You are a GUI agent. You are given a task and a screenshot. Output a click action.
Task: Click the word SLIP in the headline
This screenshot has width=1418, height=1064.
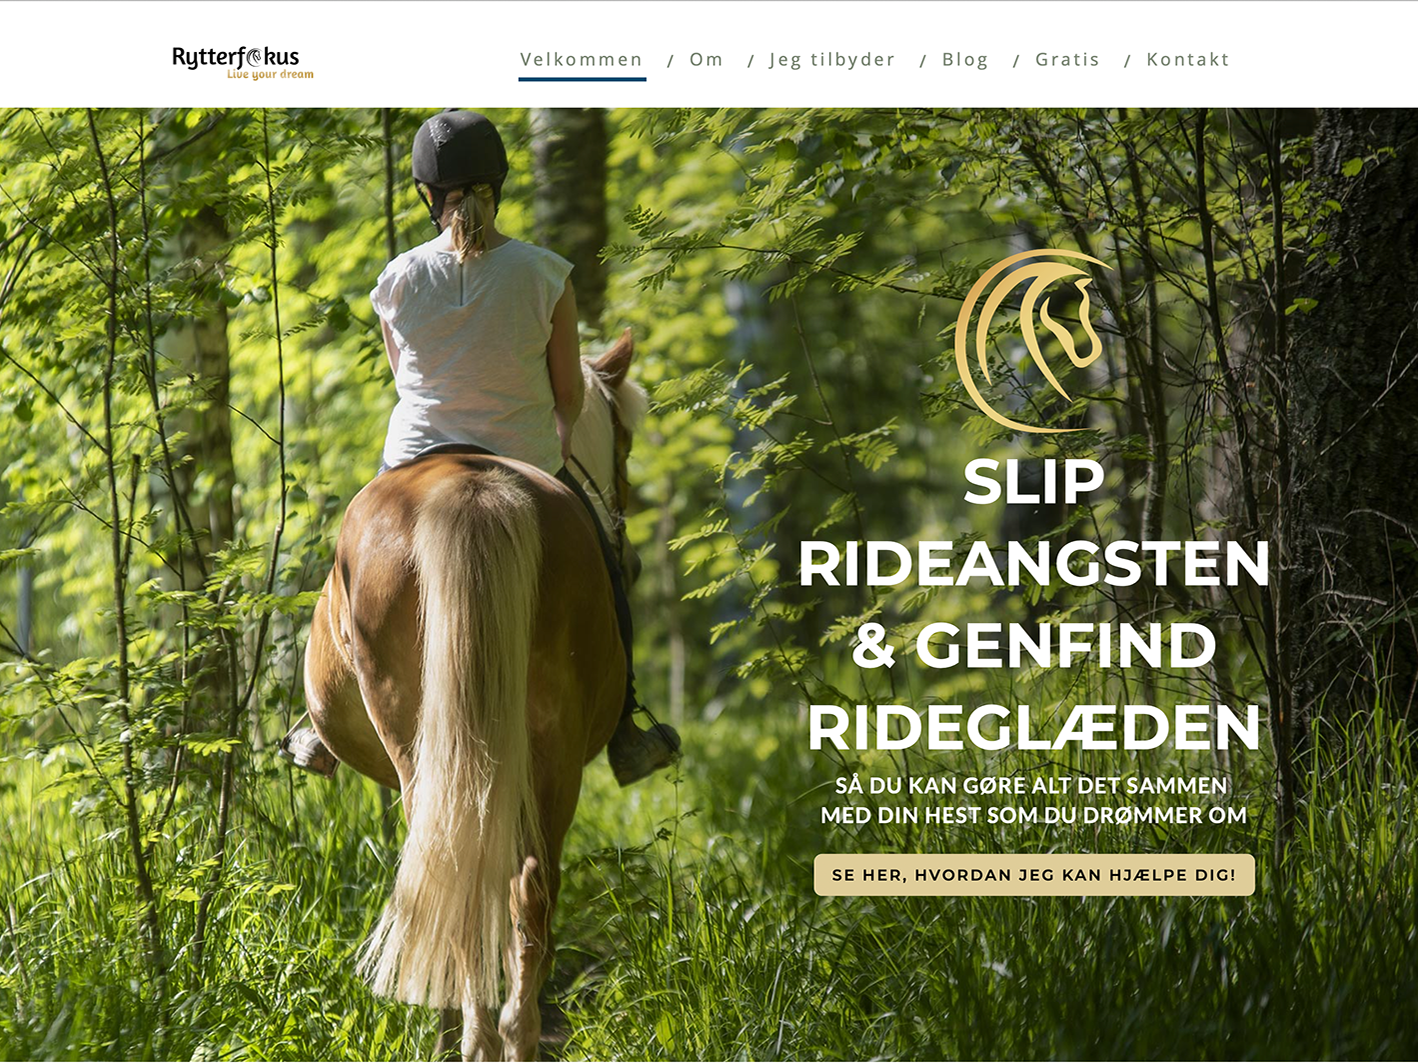(x=1034, y=482)
